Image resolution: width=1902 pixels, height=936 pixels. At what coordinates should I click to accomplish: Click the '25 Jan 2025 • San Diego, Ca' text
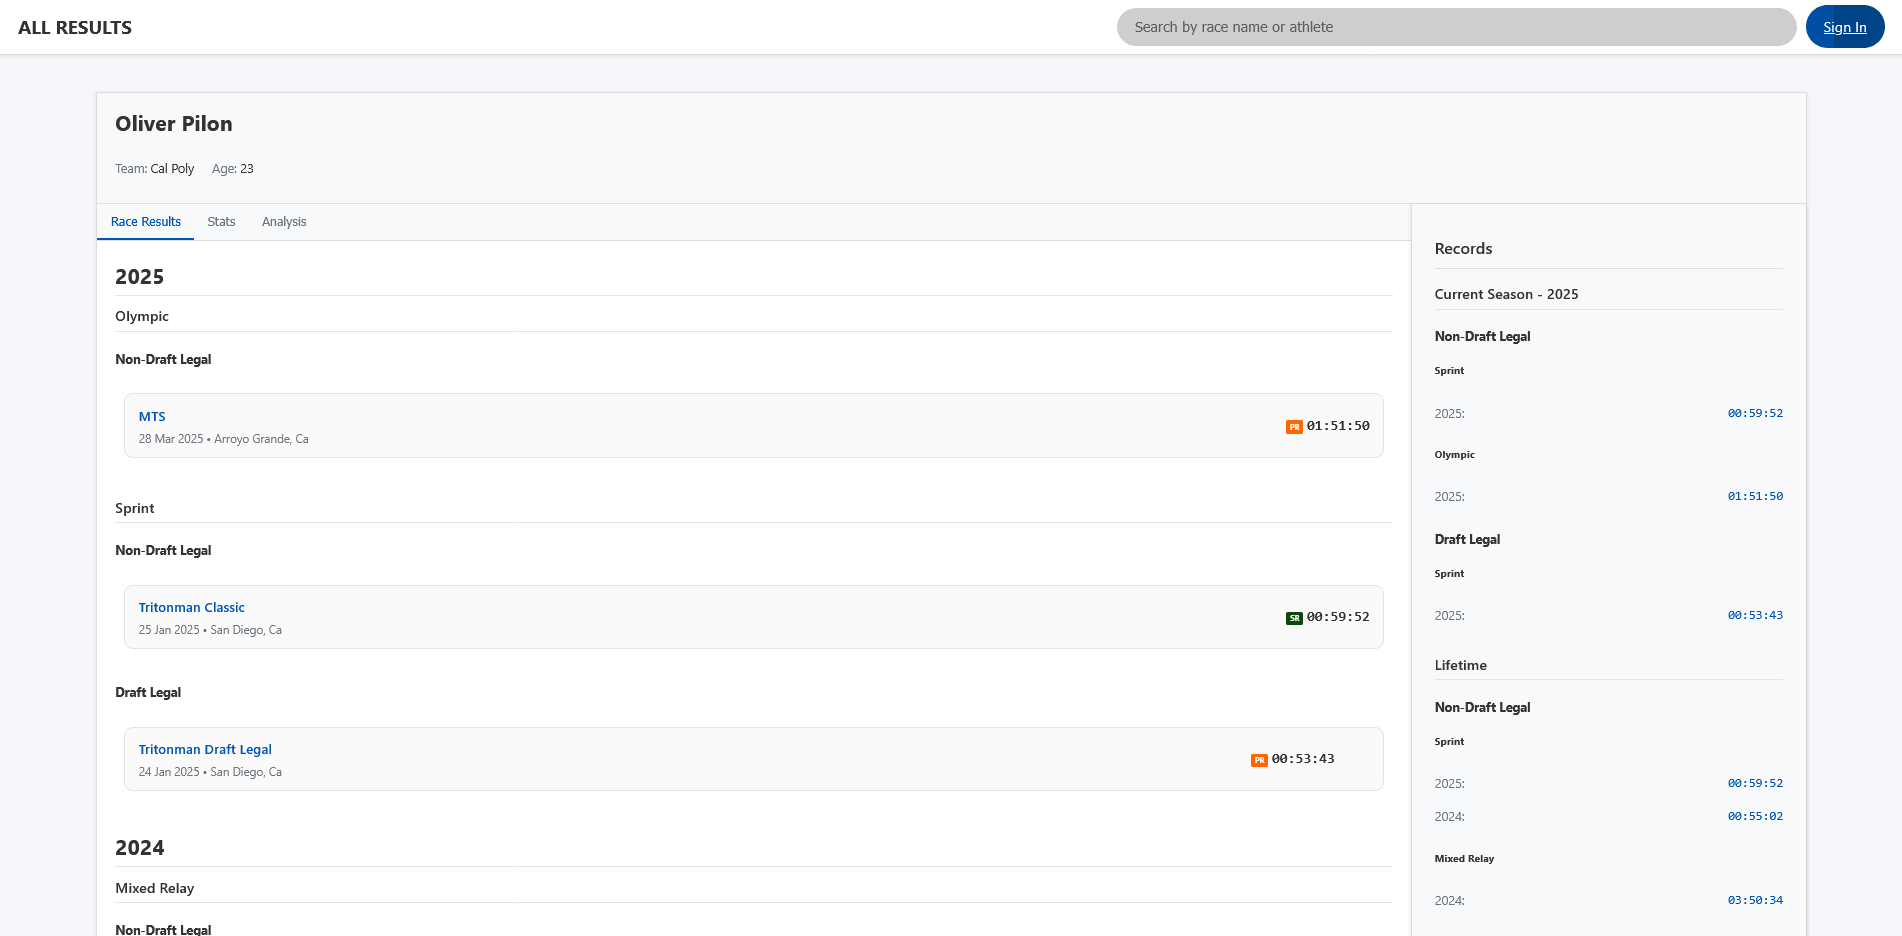tap(210, 630)
